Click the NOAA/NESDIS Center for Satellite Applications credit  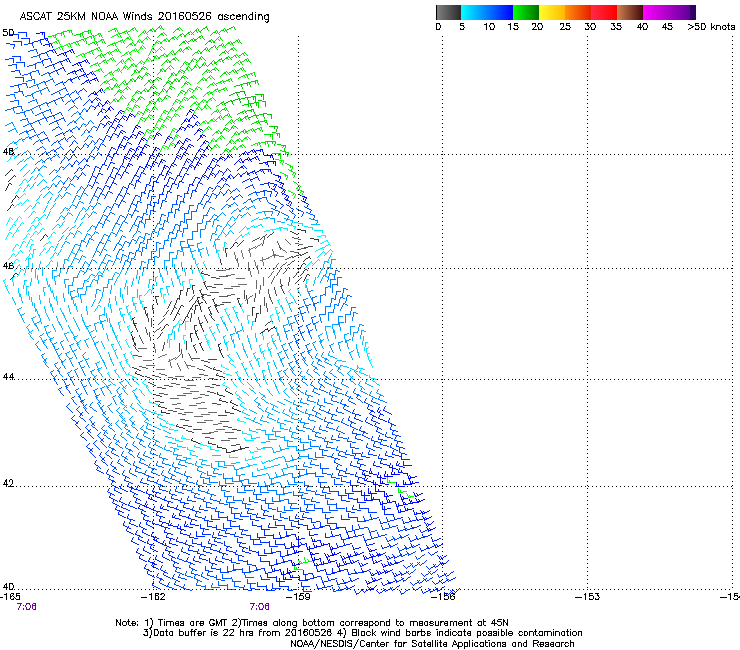click(432, 644)
